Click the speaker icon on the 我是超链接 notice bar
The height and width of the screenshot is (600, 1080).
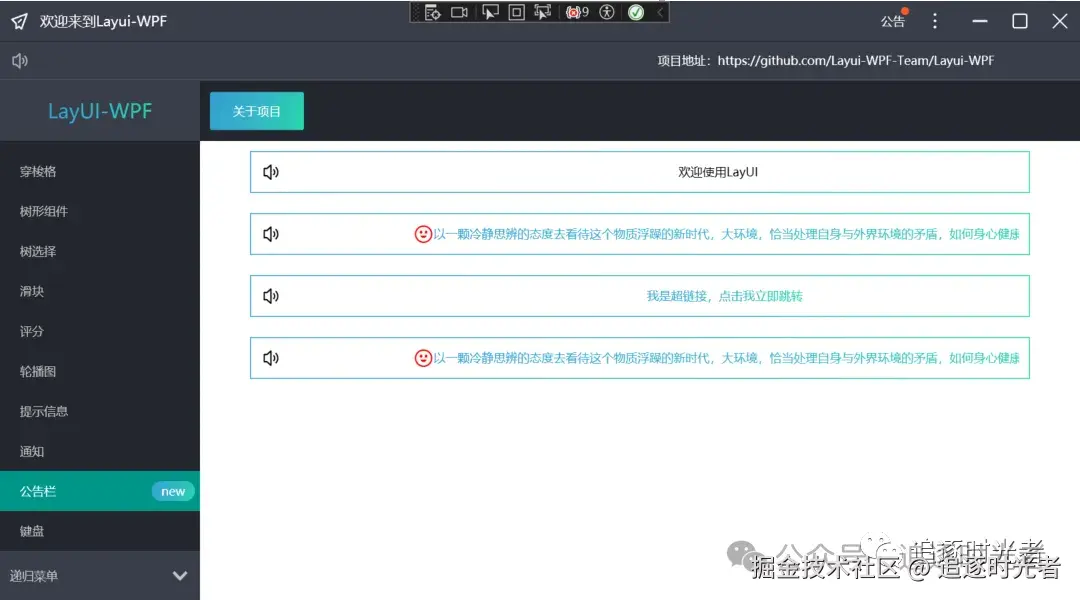coord(270,295)
